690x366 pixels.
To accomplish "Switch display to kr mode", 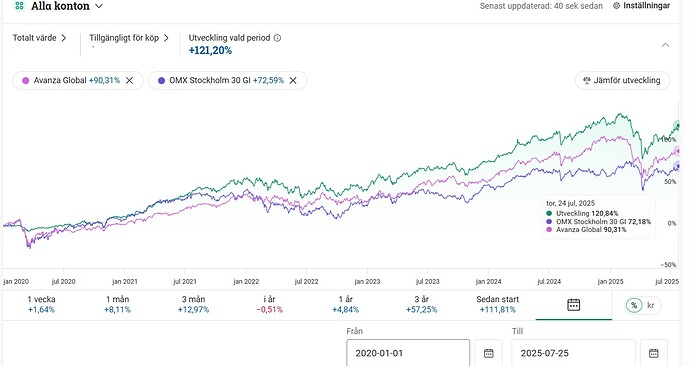I will tap(651, 305).
